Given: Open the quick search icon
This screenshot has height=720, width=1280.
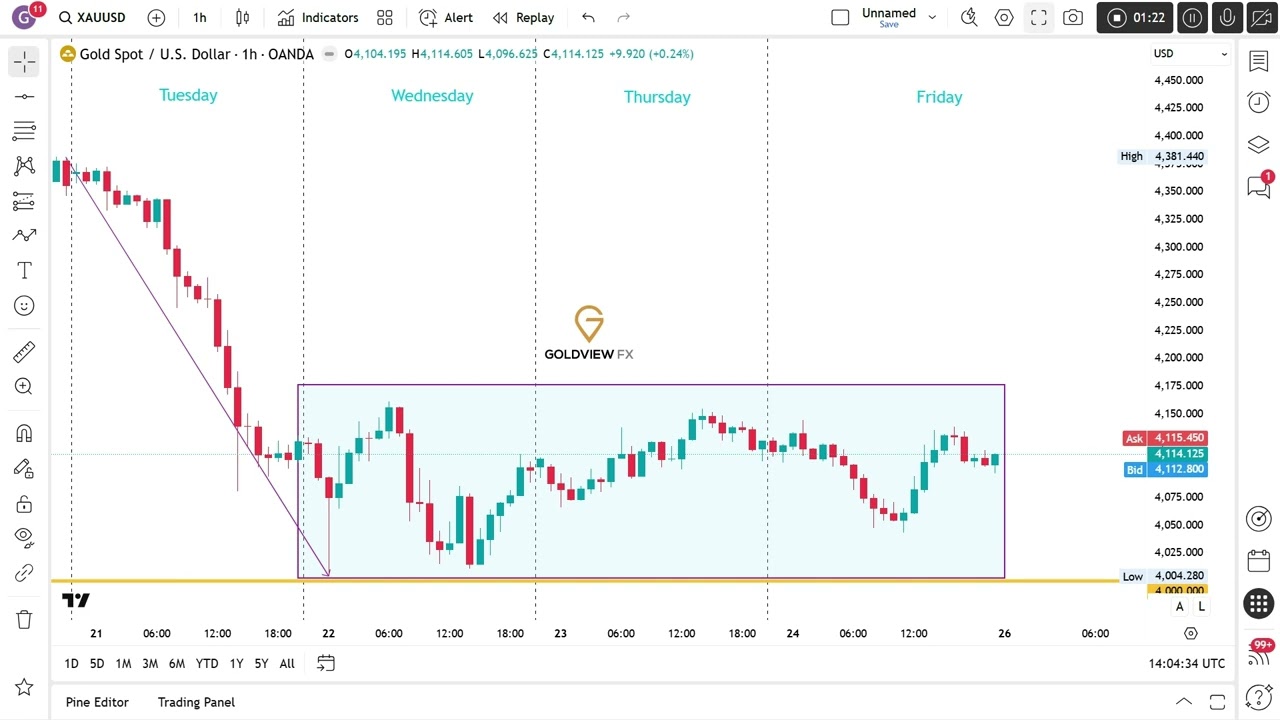Looking at the screenshot, I should (x=968, y=17).
